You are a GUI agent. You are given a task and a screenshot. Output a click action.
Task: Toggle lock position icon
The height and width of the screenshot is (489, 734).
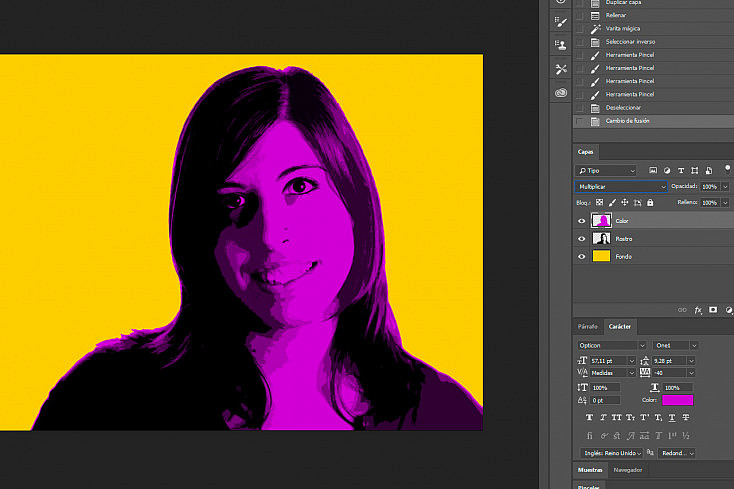(625, 203)
